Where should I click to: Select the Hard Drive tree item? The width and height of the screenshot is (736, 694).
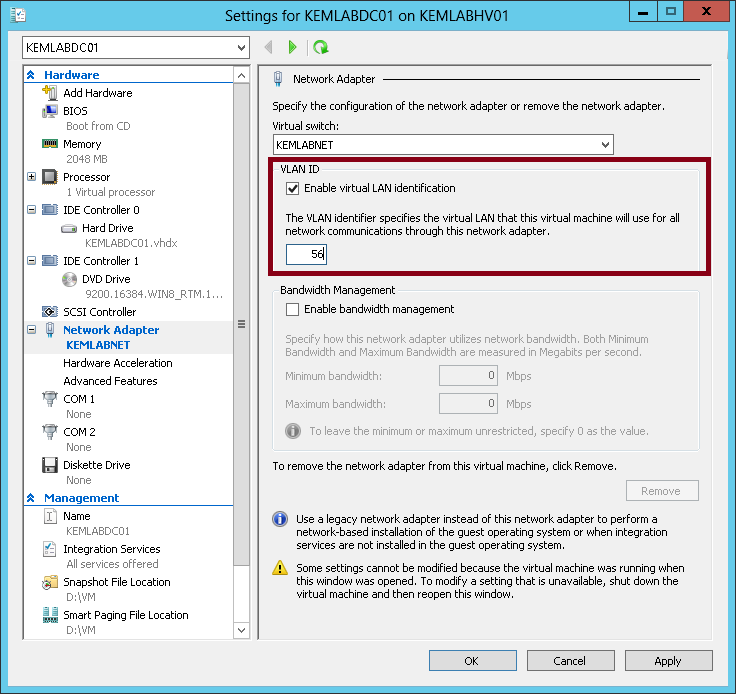pyautogui.click(x=107, y=228)
